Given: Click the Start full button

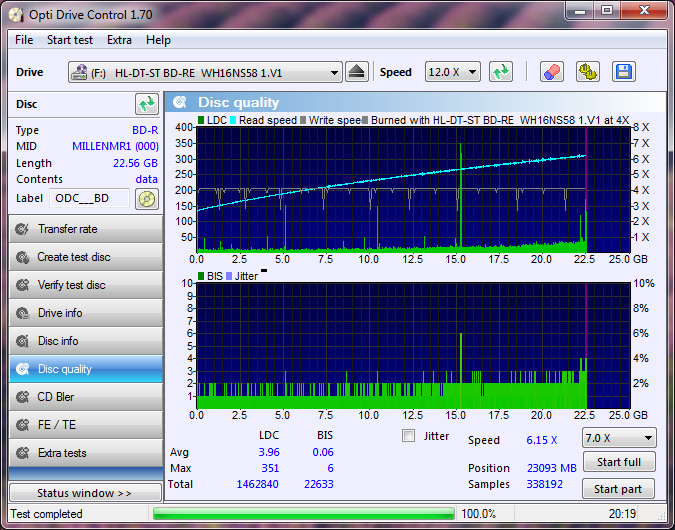Looking at the screenshot, I should point(618,462).
